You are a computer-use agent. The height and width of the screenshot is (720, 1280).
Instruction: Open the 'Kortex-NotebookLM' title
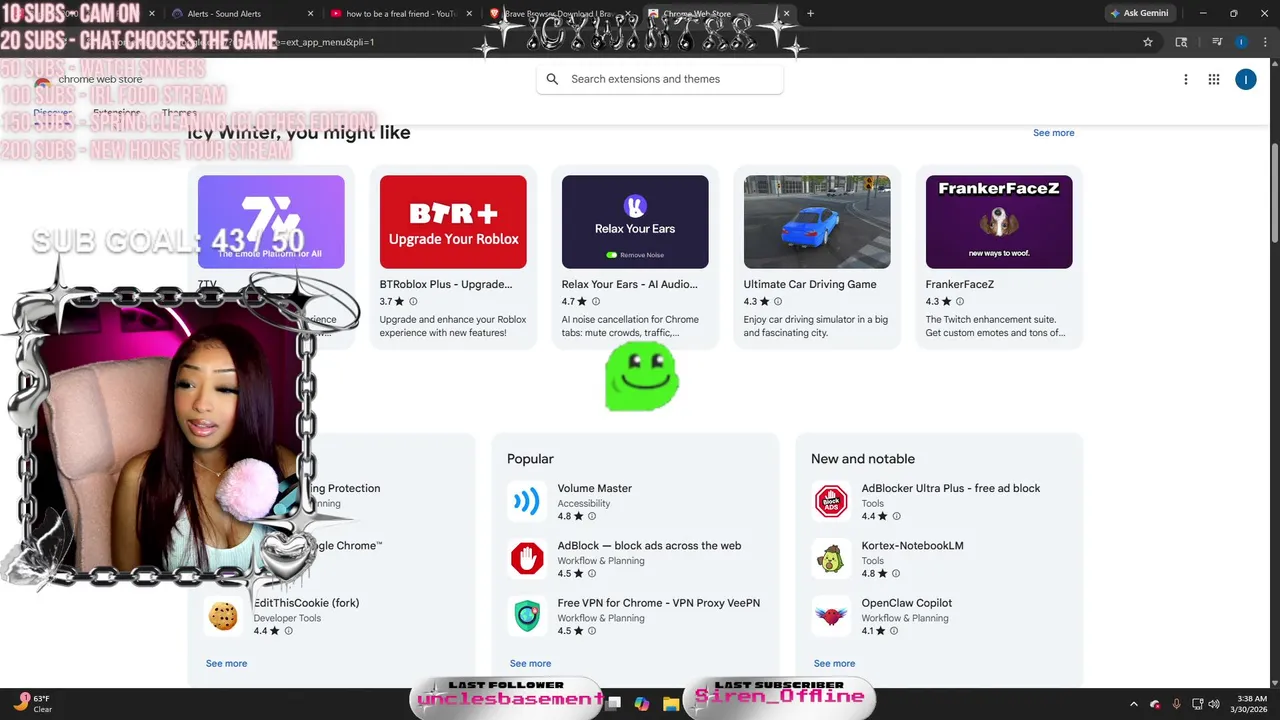912,546
